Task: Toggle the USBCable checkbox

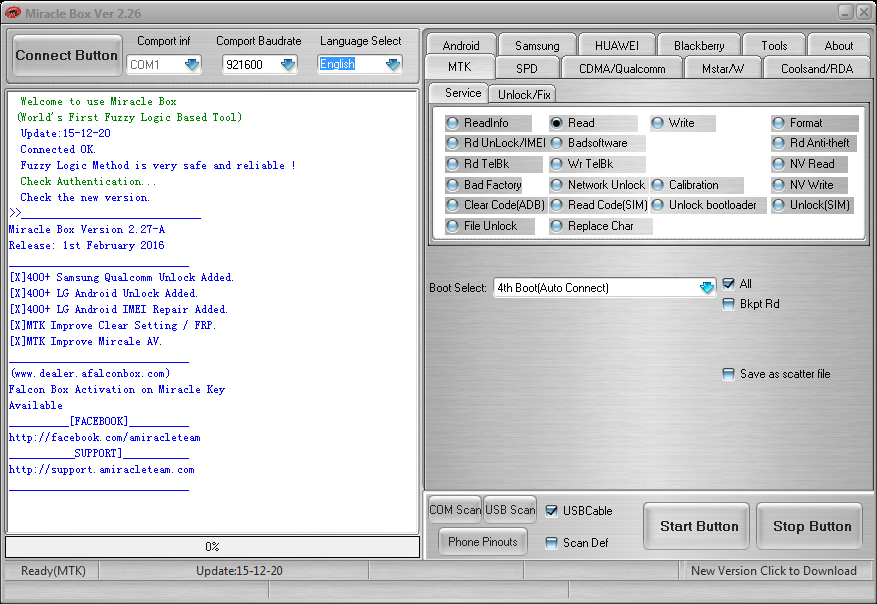Action: 551,511
